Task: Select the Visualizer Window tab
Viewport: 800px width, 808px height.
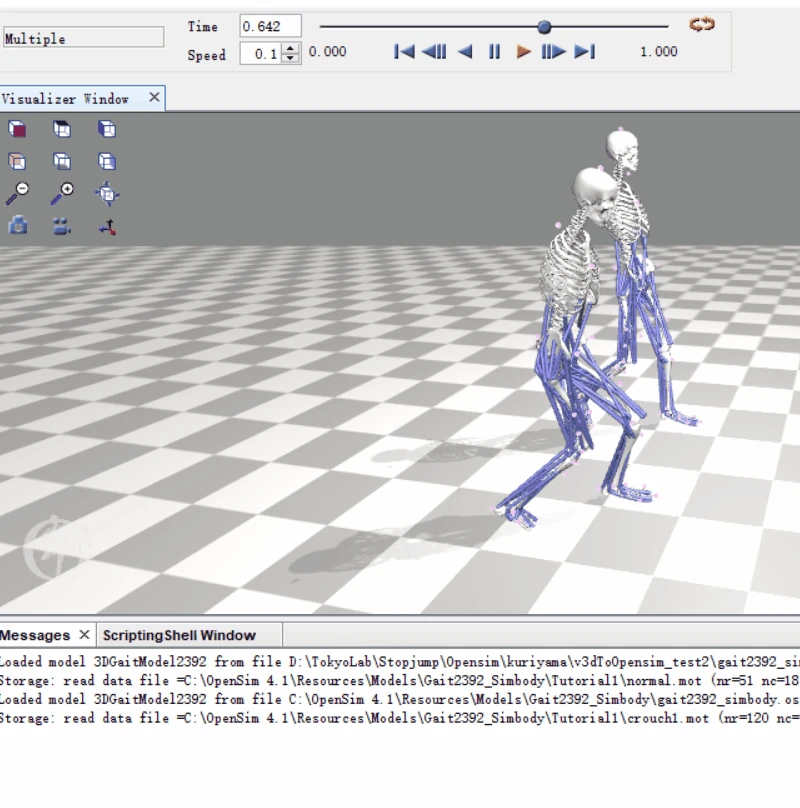Action: point(66,98)
